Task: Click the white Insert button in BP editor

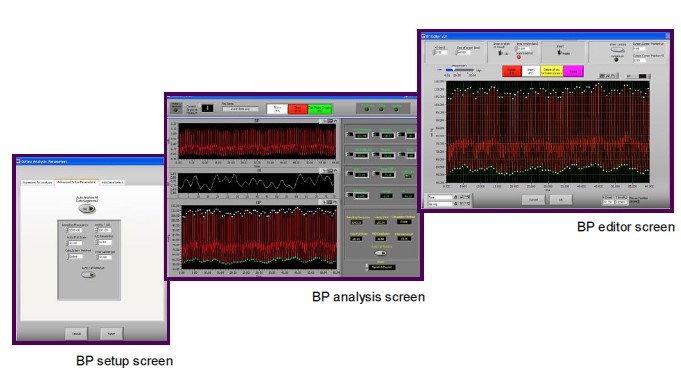Action: [531, 71]
